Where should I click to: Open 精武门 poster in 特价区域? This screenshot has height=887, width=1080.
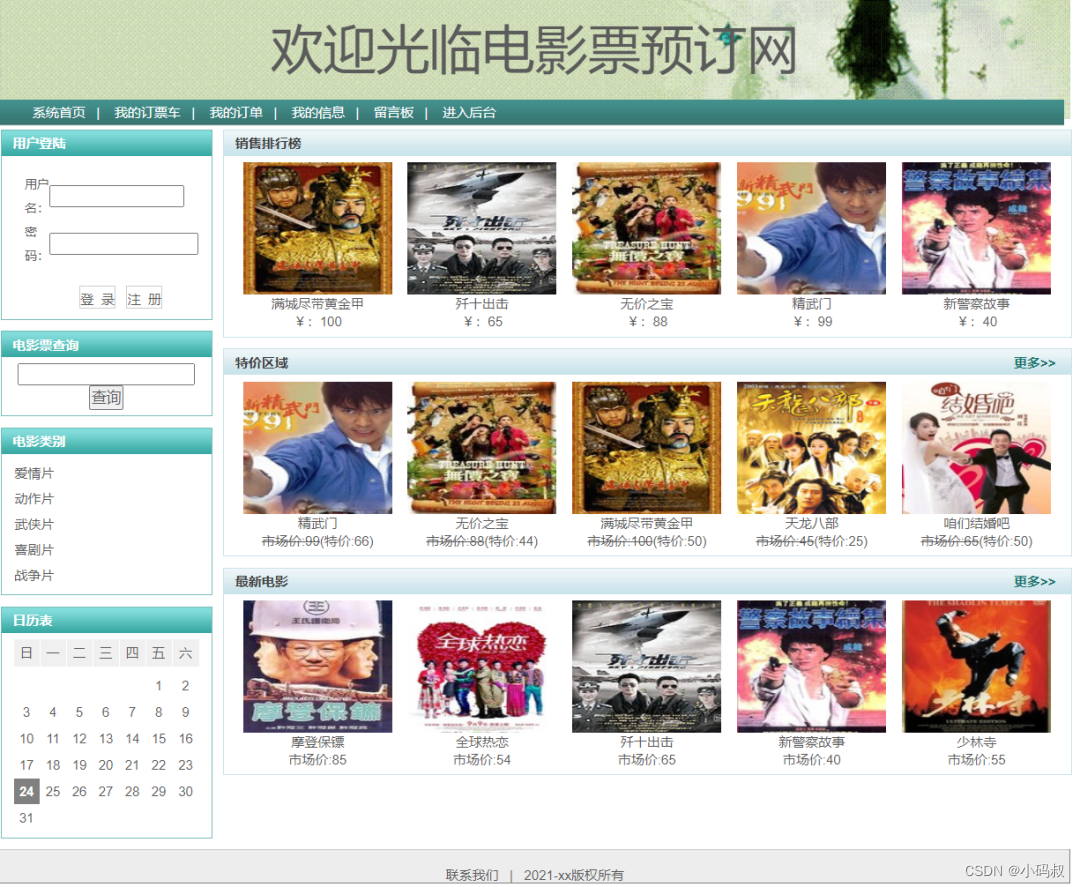click(318, 448)
